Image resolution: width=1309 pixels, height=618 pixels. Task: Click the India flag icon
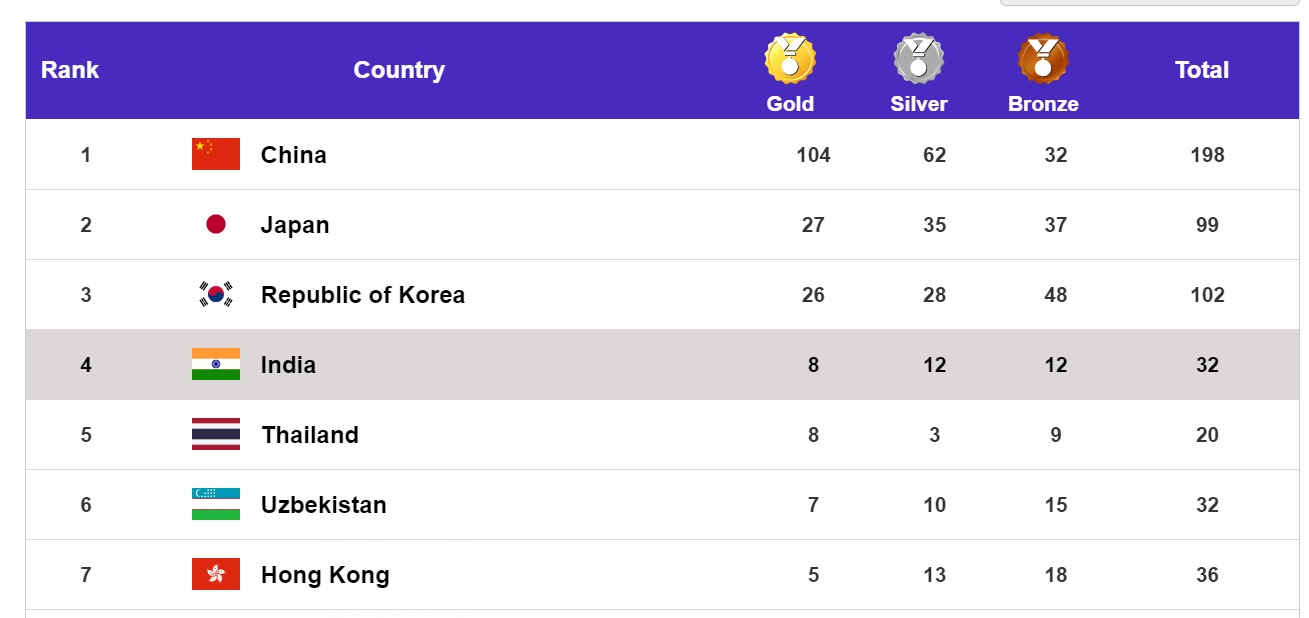tap(216, 364)
